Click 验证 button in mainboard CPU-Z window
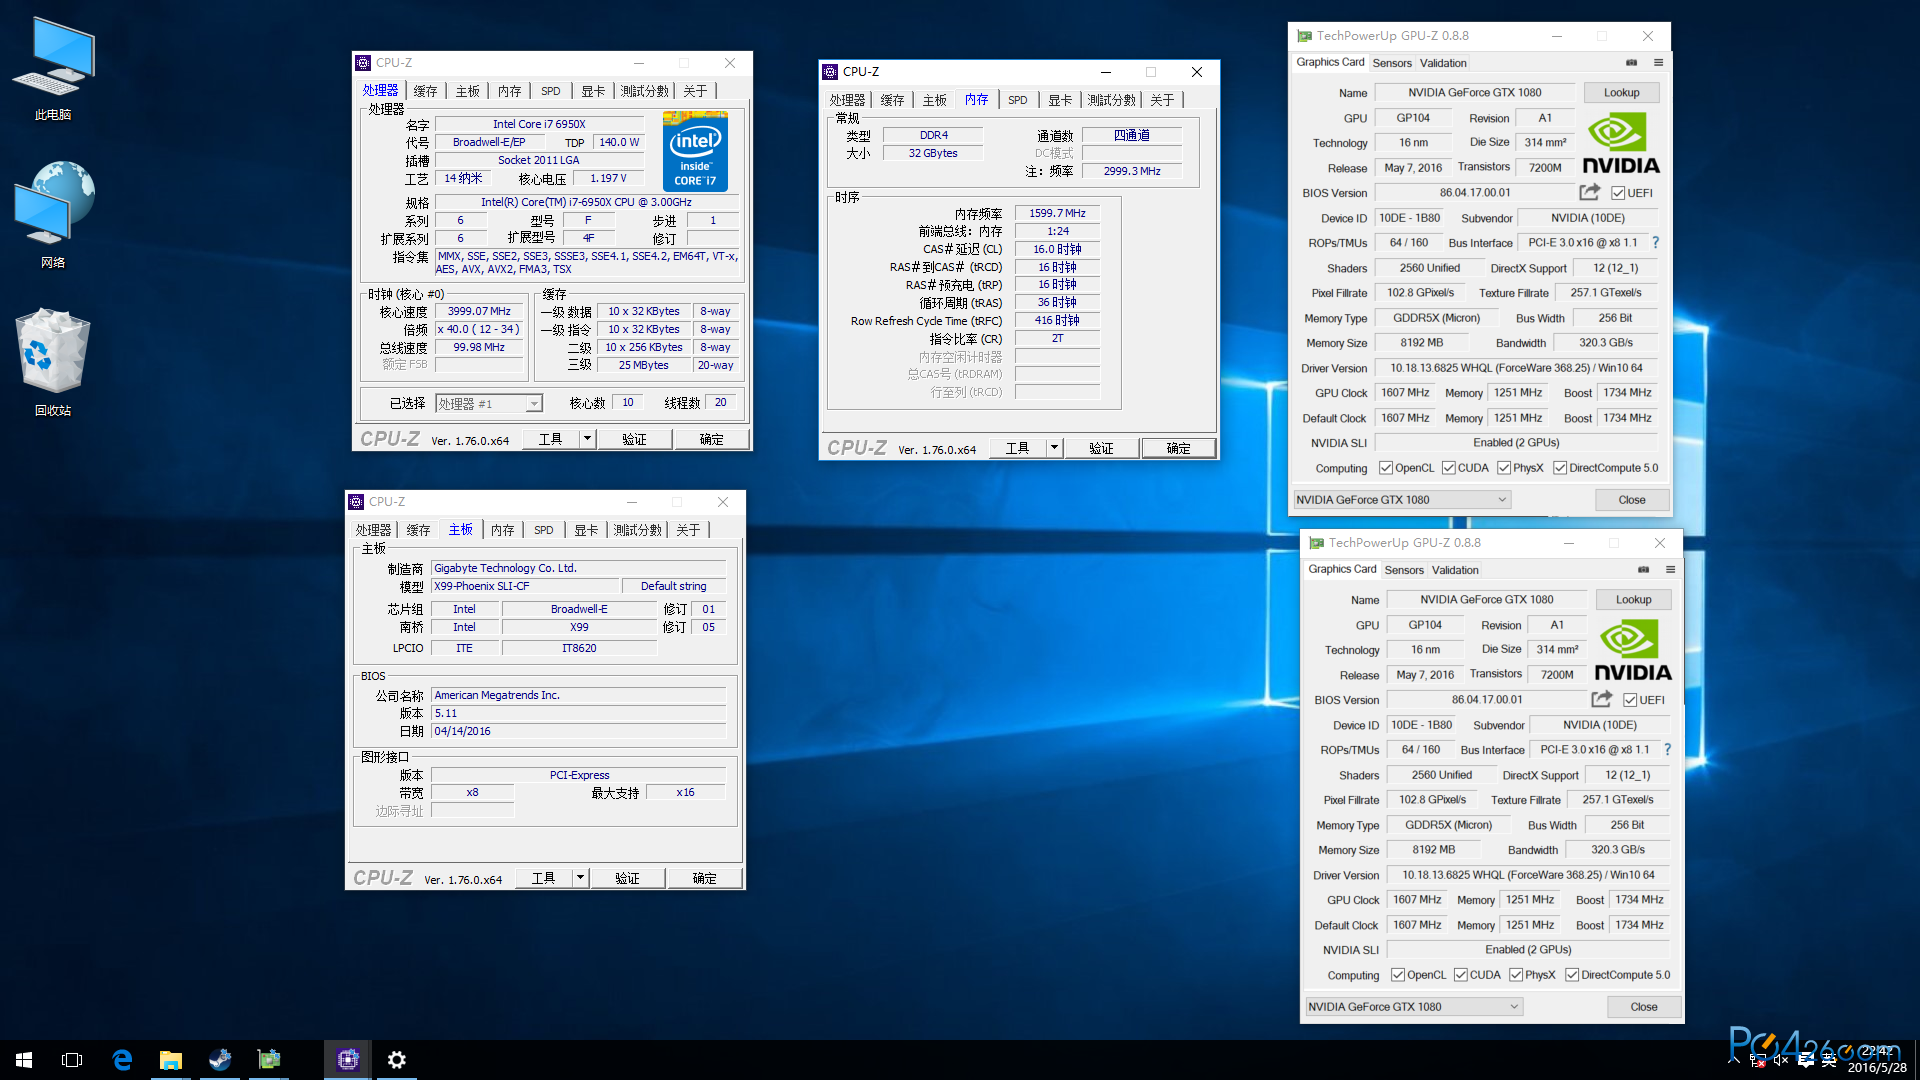 627,878
